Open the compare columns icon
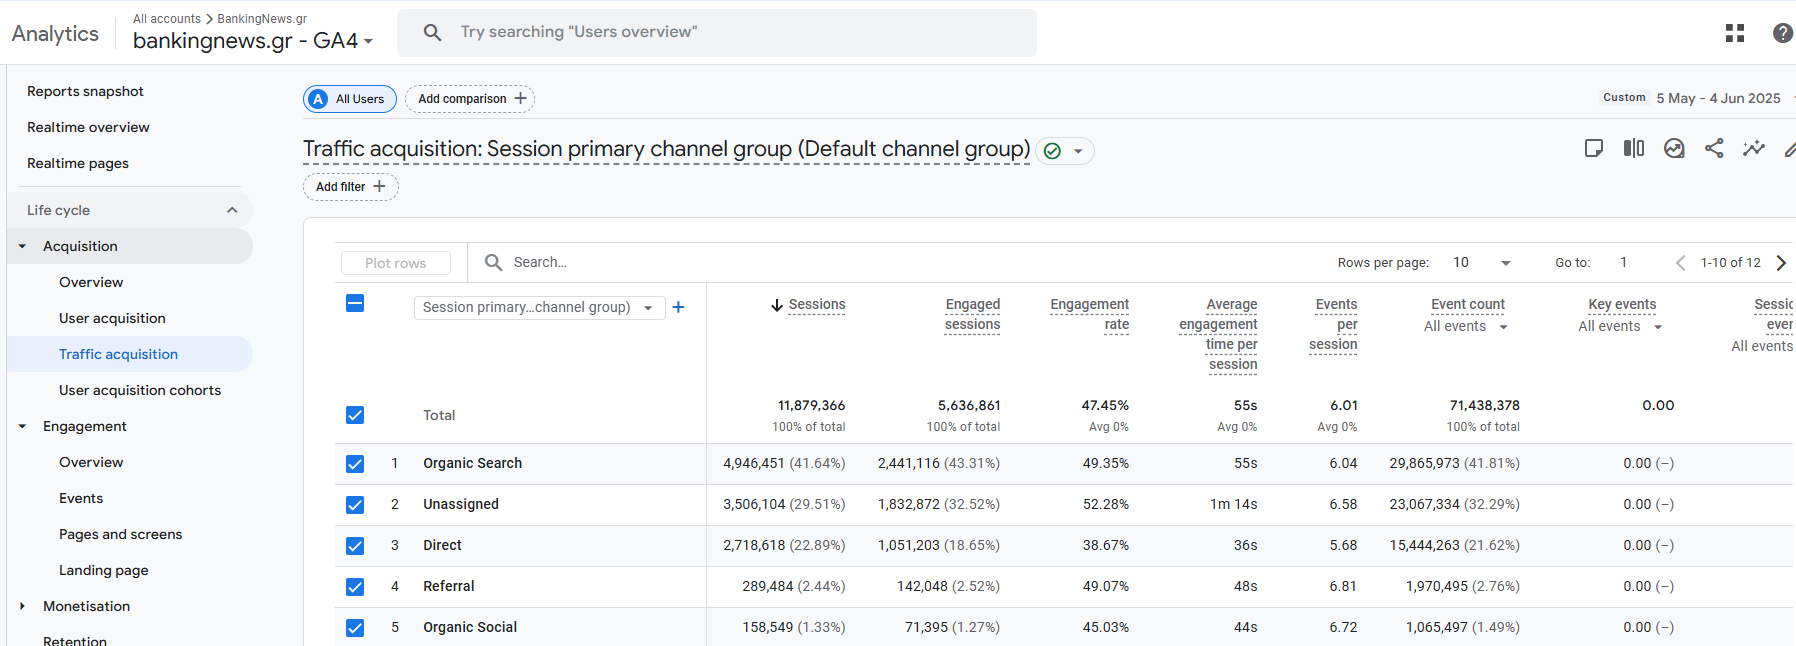 (x=1634, y=149)
